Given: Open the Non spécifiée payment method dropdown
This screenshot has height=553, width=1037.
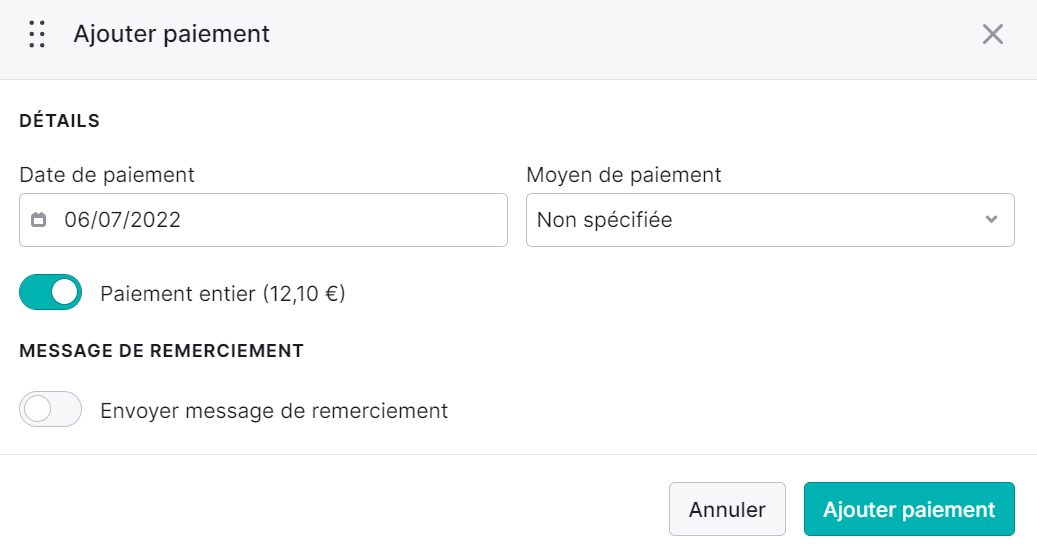Looking at the screenshot, I should pos(770,220).
